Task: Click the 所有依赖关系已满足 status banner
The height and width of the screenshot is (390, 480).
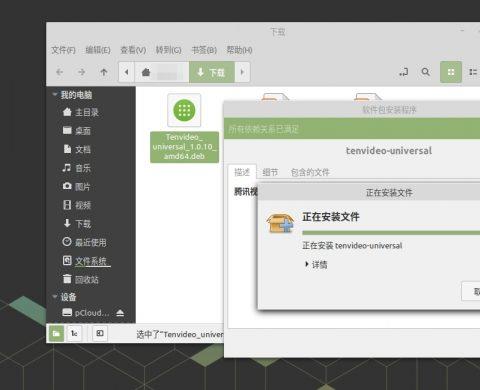Action: tap(352, 129)
